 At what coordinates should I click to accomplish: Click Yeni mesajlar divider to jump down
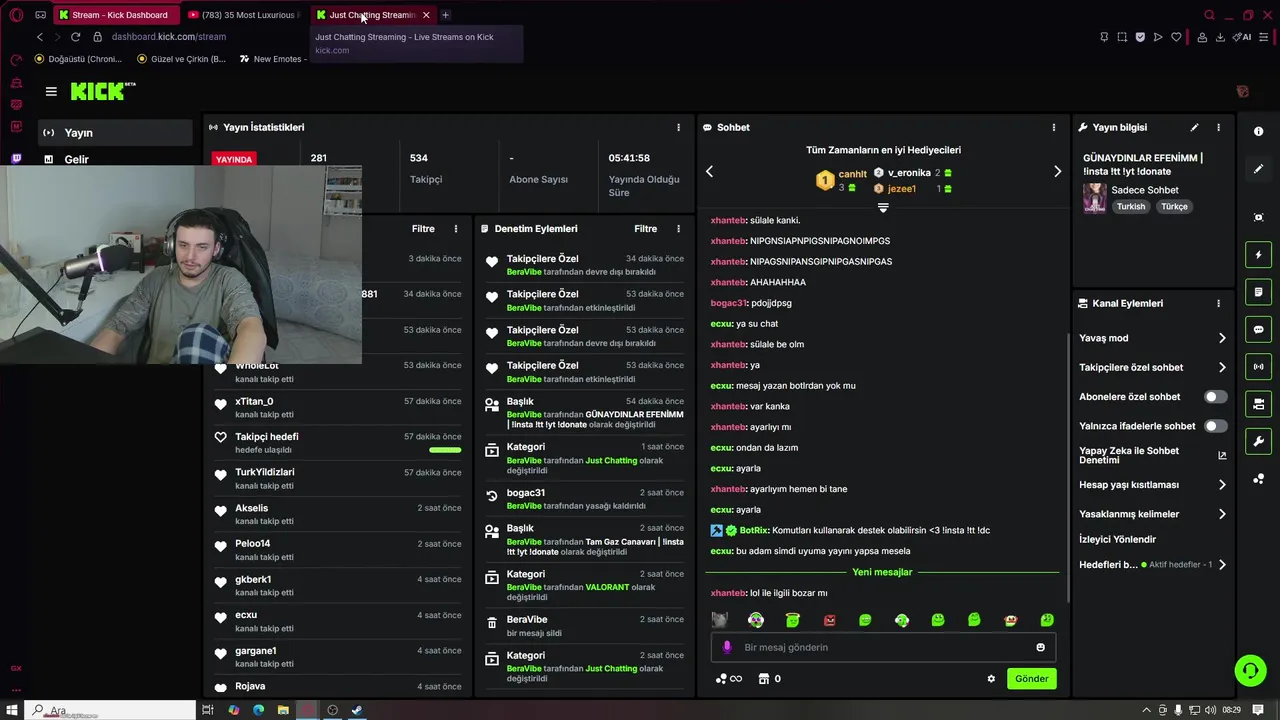click(x=882, y=572)
